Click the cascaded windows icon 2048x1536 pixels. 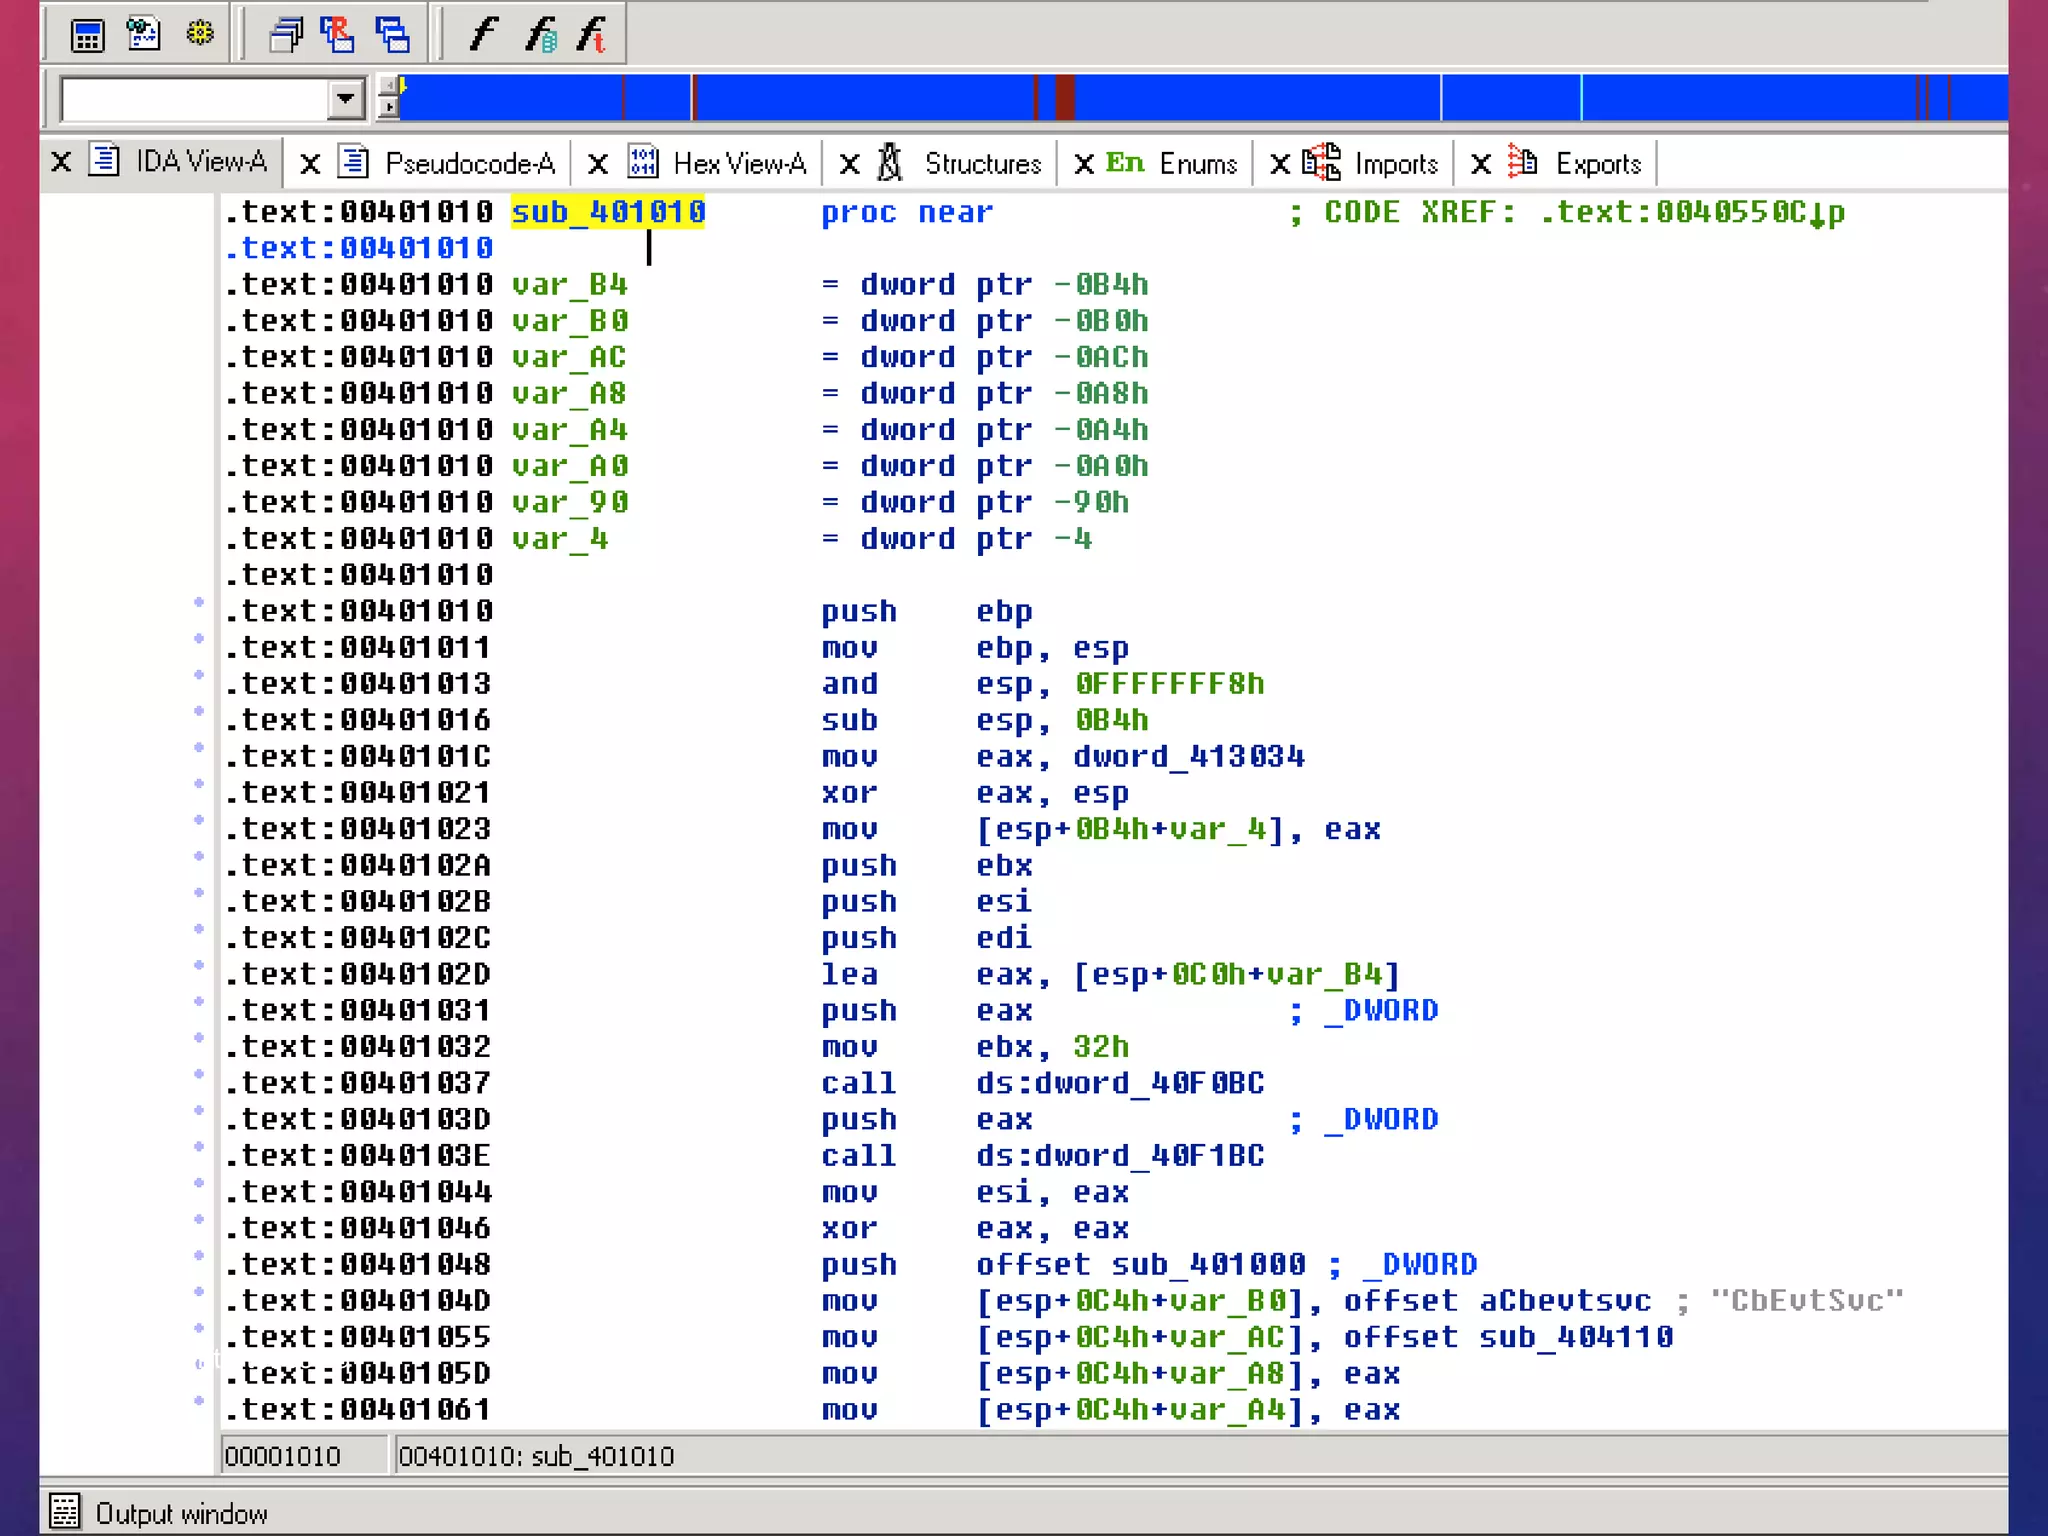coord(286,36)
